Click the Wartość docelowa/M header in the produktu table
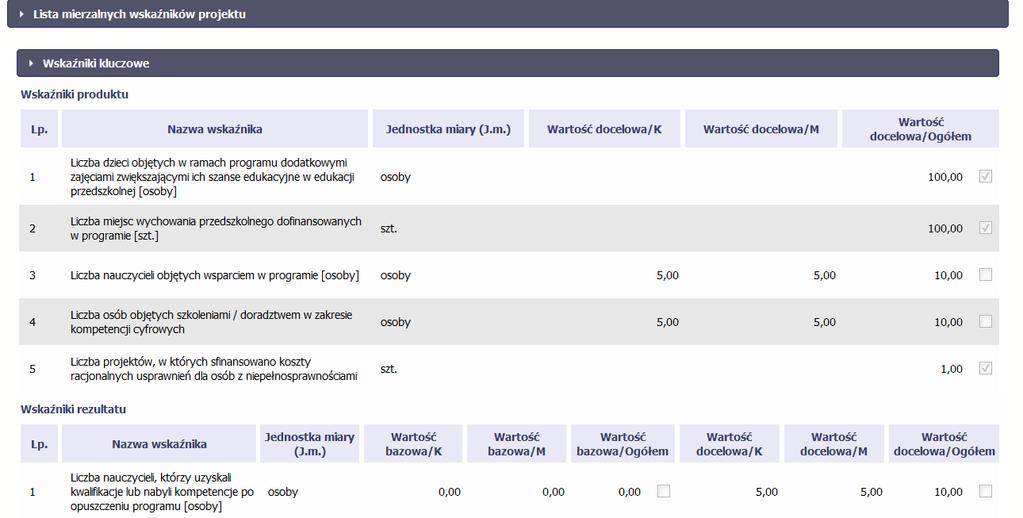The width and height of the screenshot is (1023, 518). tap(761, 129)
